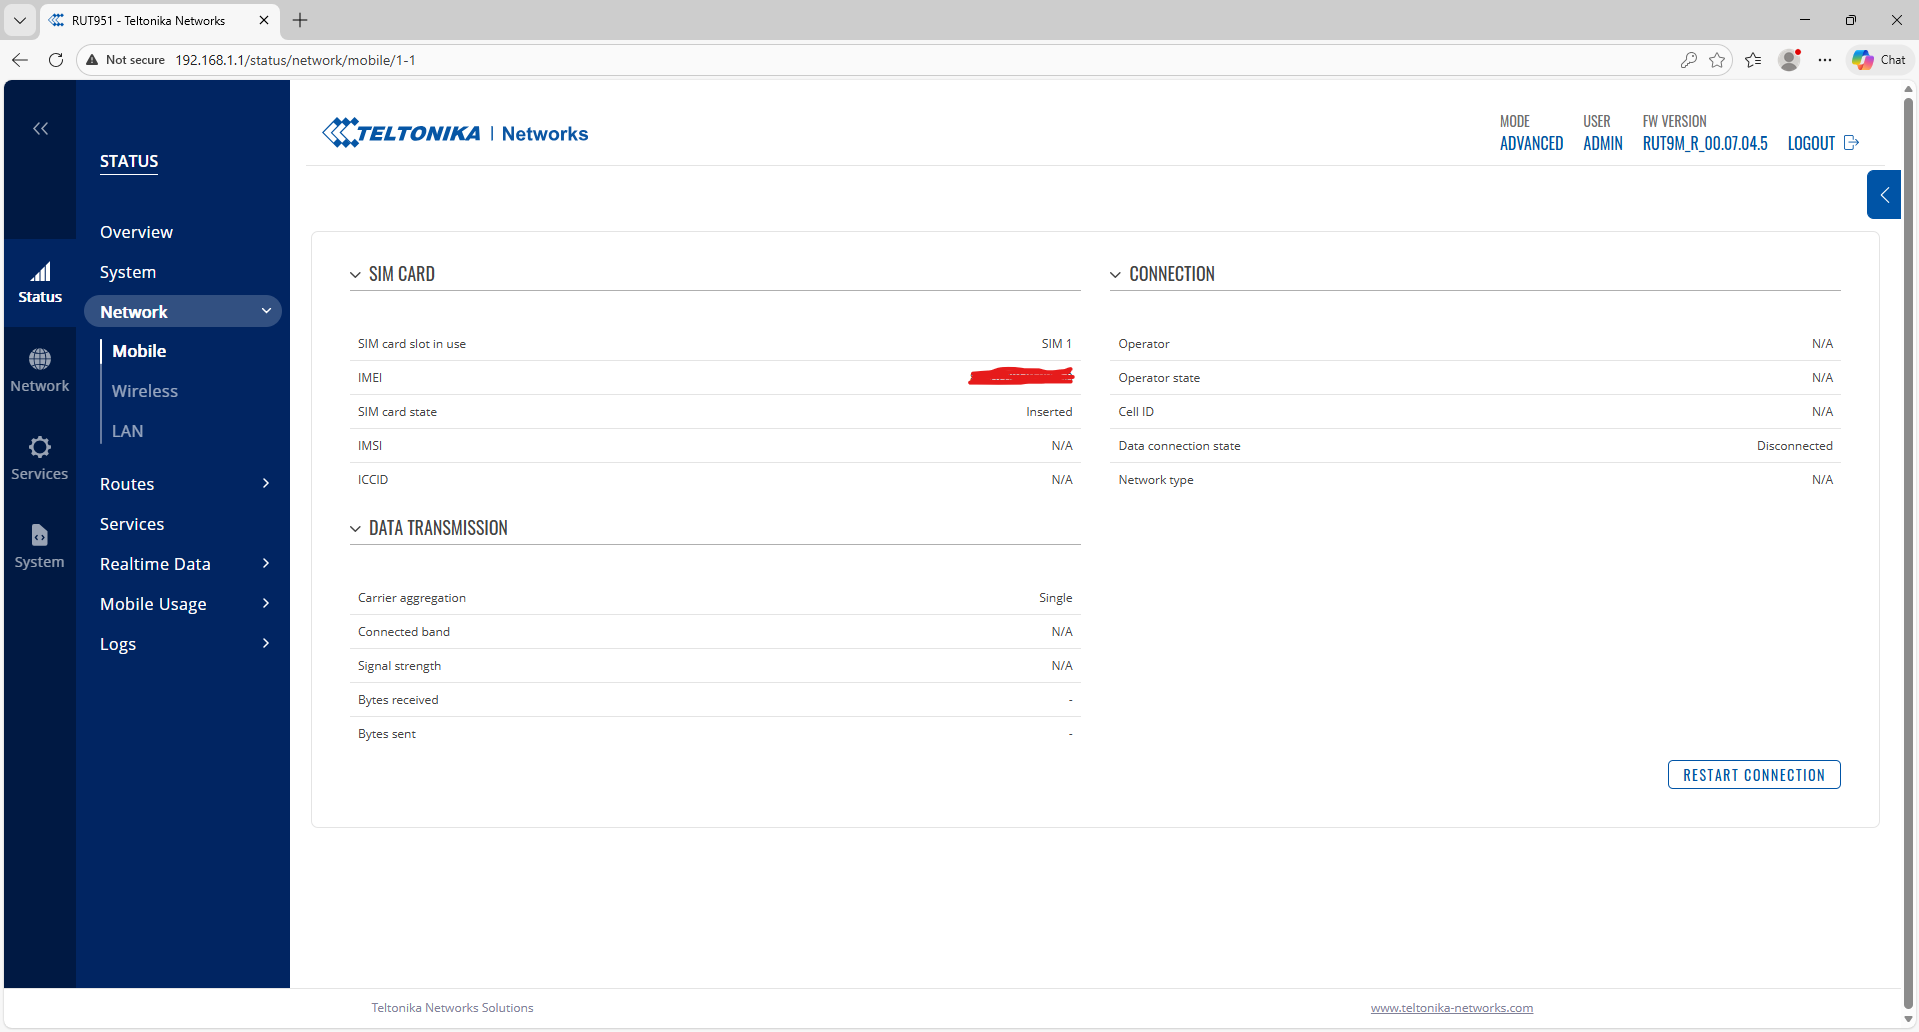Switch the Advanced mode setting
The image size is (1919, 1032).
(x=1531, y=143)
